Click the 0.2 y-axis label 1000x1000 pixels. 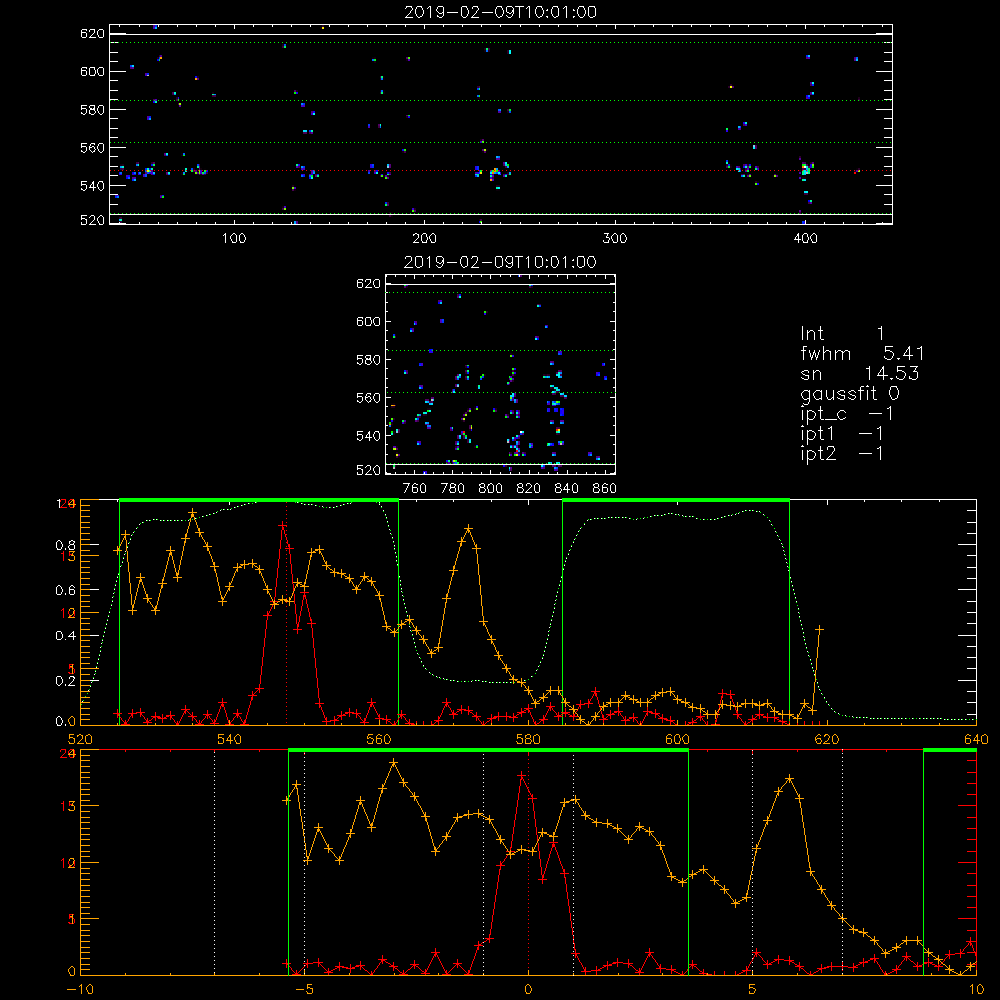coord(66,680)
